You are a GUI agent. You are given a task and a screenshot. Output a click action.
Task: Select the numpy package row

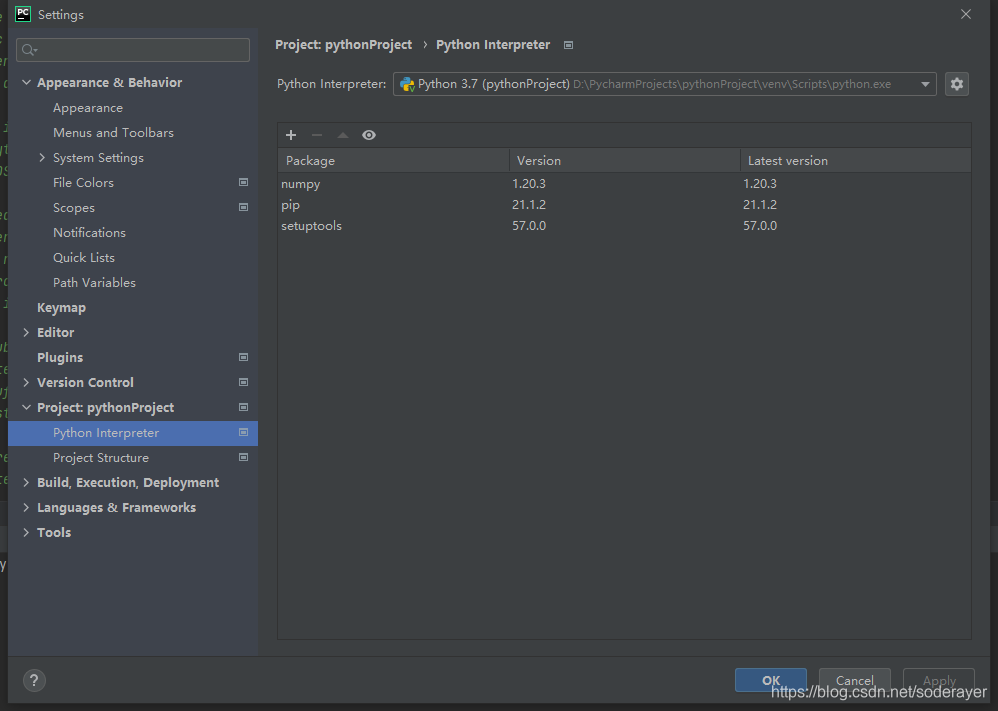tap(624, 183)
